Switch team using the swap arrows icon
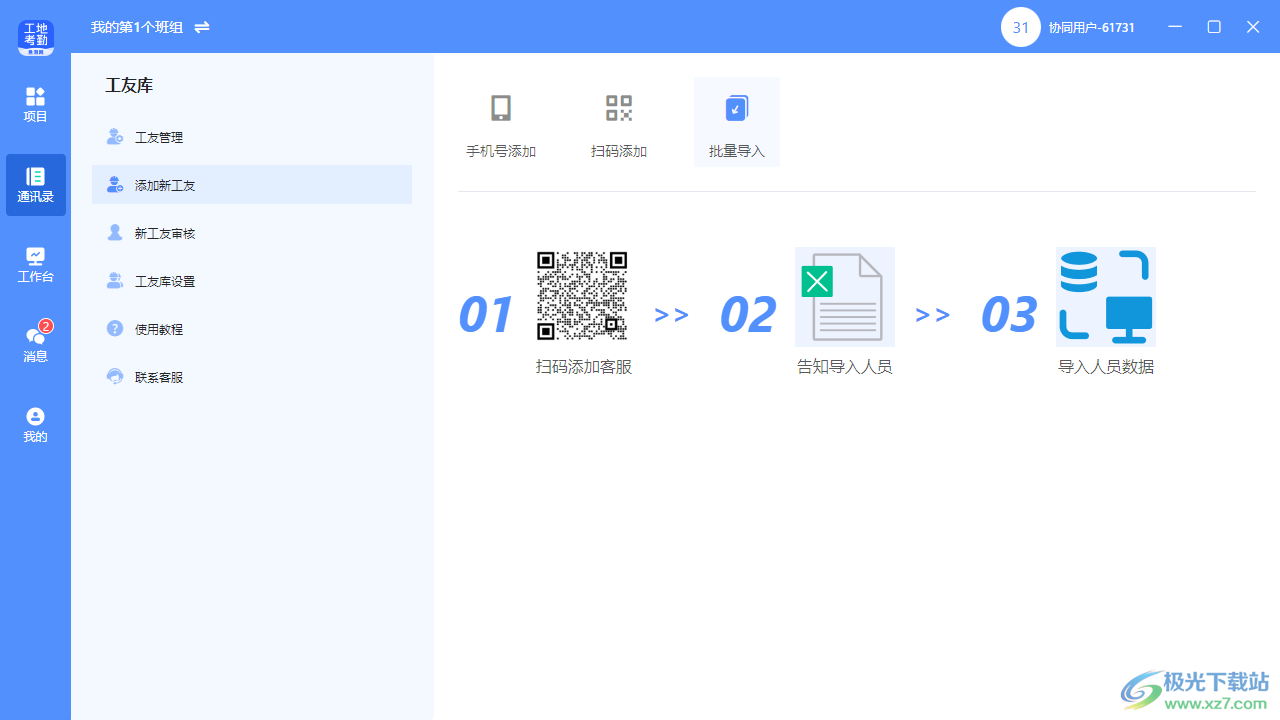 tap(202, 27)
